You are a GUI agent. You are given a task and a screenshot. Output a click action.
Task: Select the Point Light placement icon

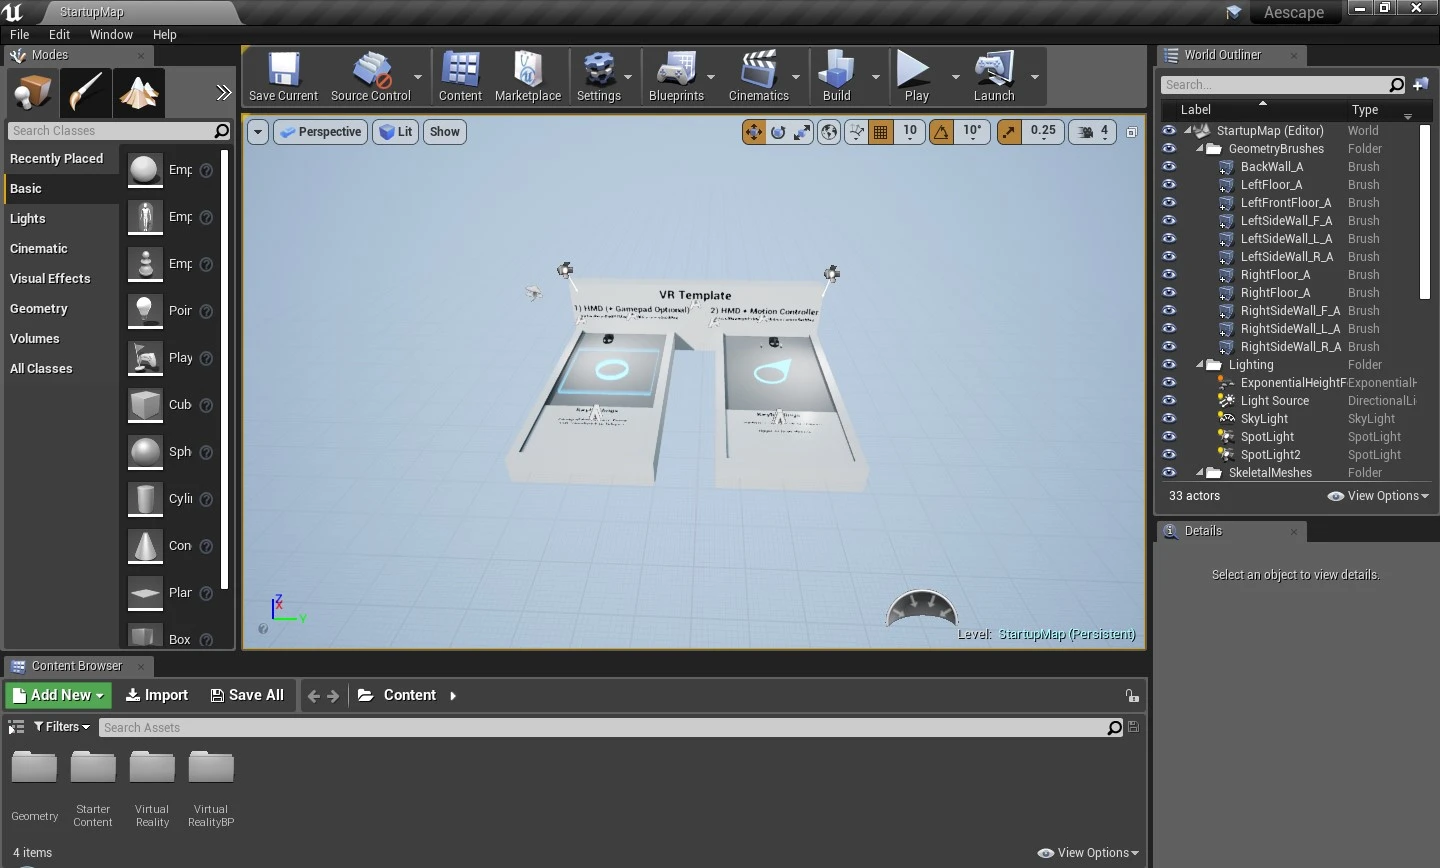click(145, 311)
